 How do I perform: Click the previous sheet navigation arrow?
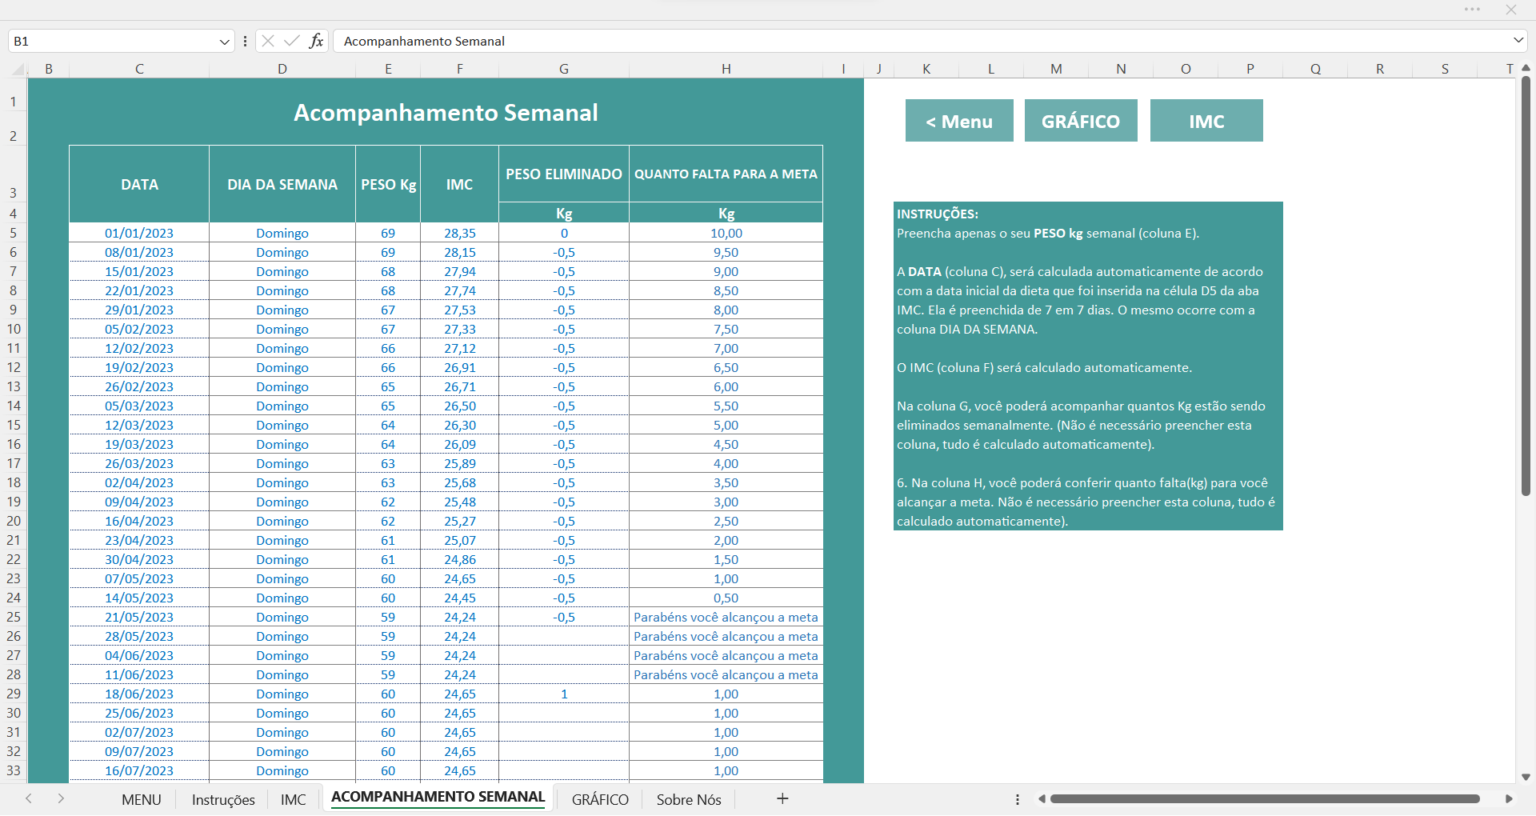(x=29, y=798)
